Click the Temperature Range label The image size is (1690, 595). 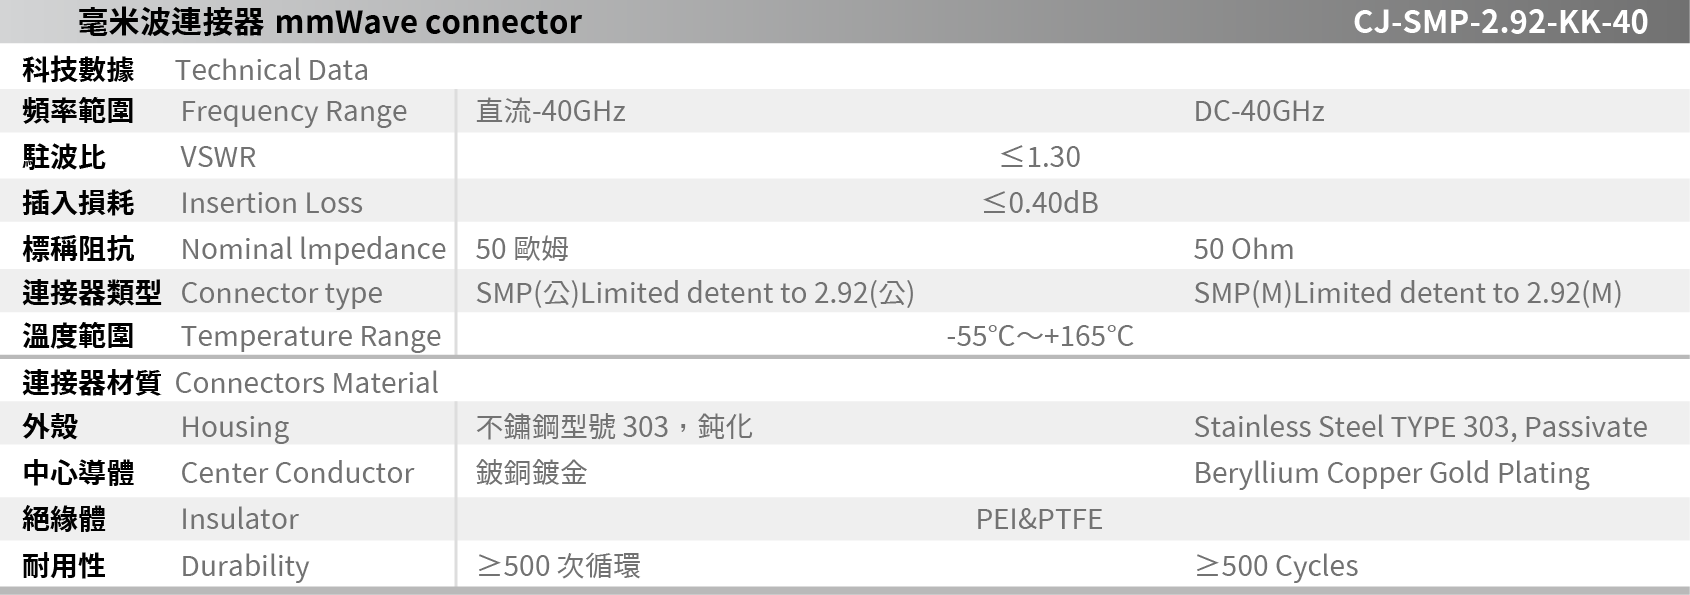310,336
